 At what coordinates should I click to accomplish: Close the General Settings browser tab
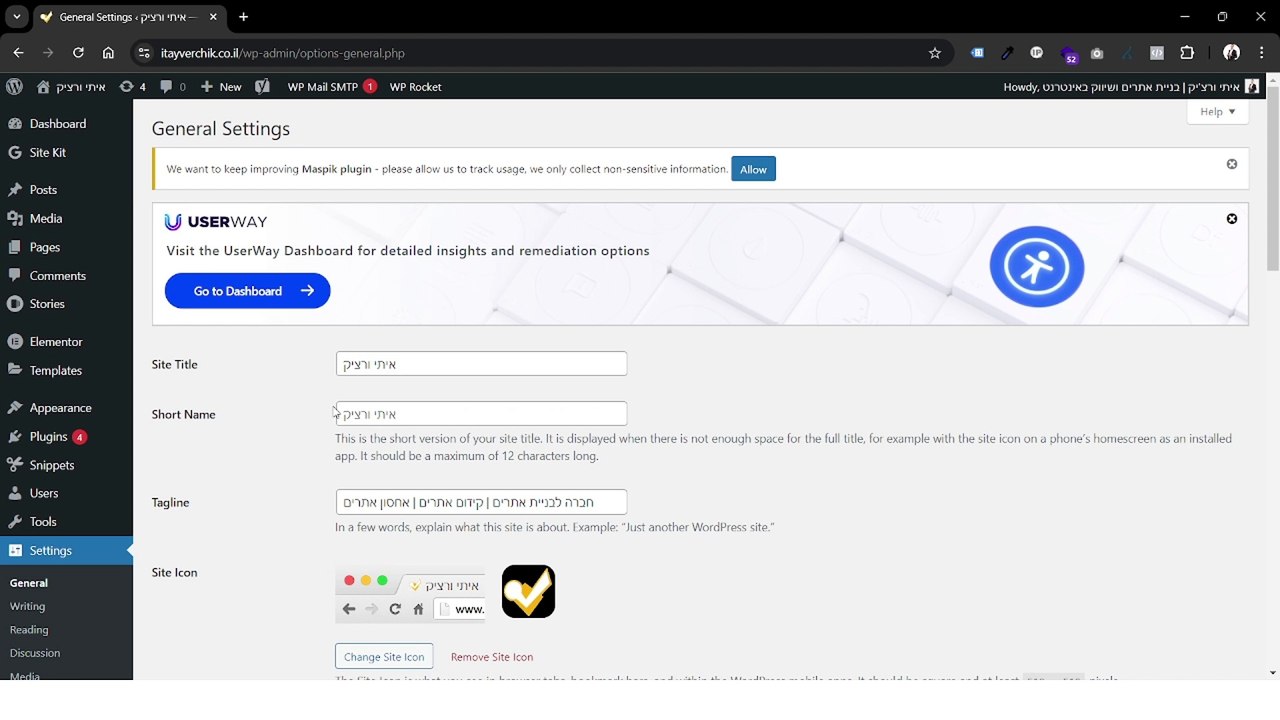(213, 17)
